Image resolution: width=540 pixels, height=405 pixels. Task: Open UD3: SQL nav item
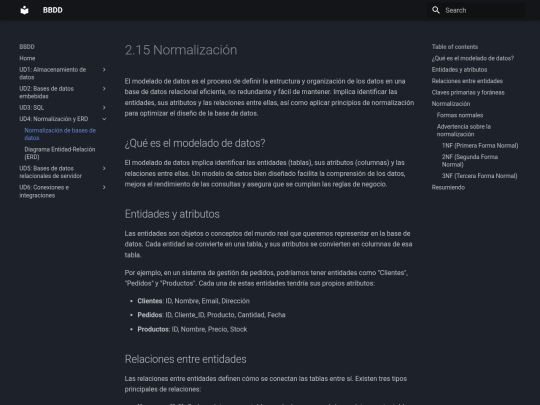(x=32, y=108)
